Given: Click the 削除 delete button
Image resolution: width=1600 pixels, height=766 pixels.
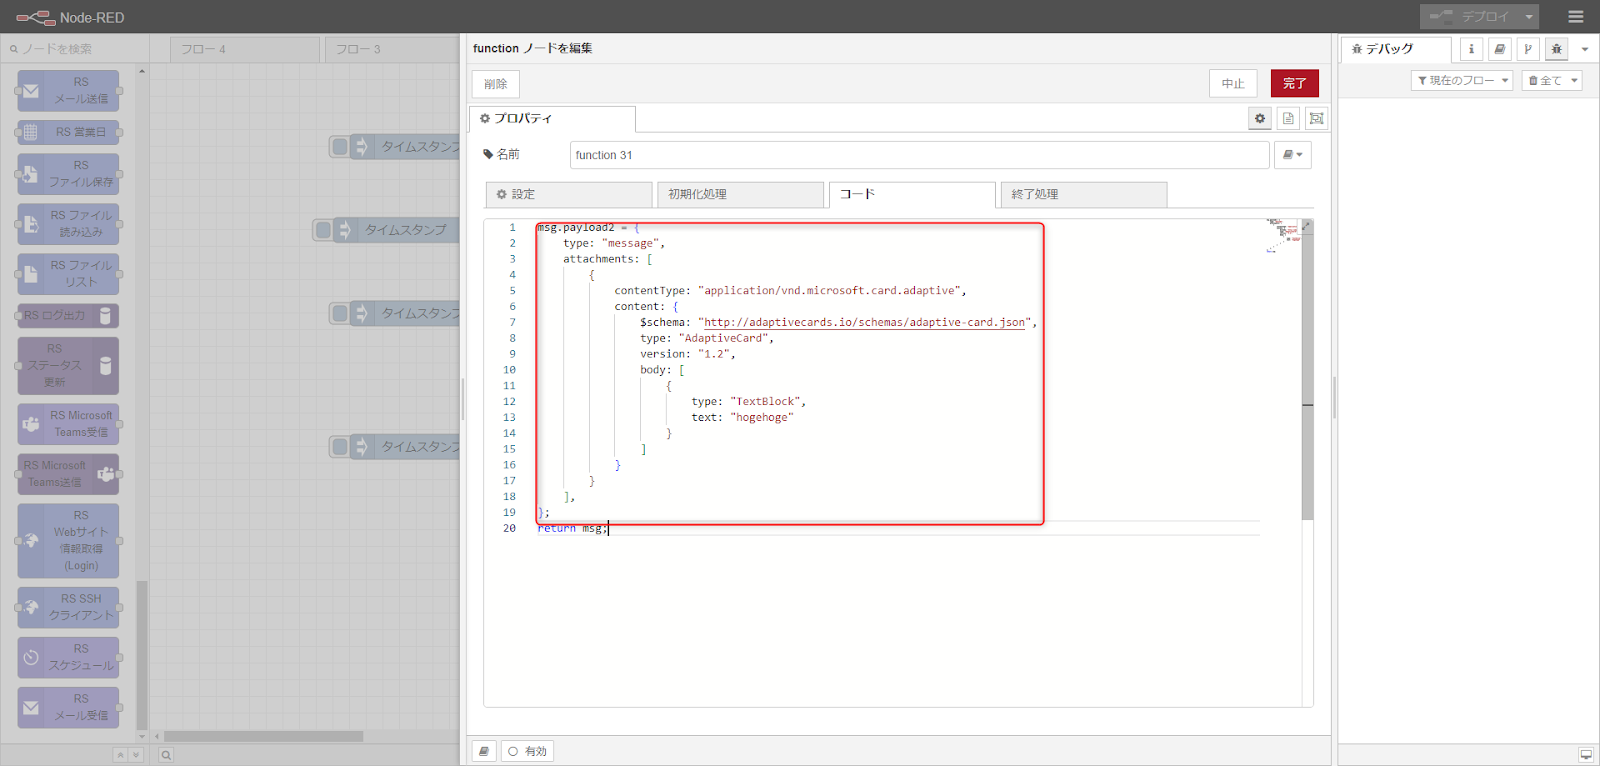Looking at the screenshot, I should tap(496, 84).
